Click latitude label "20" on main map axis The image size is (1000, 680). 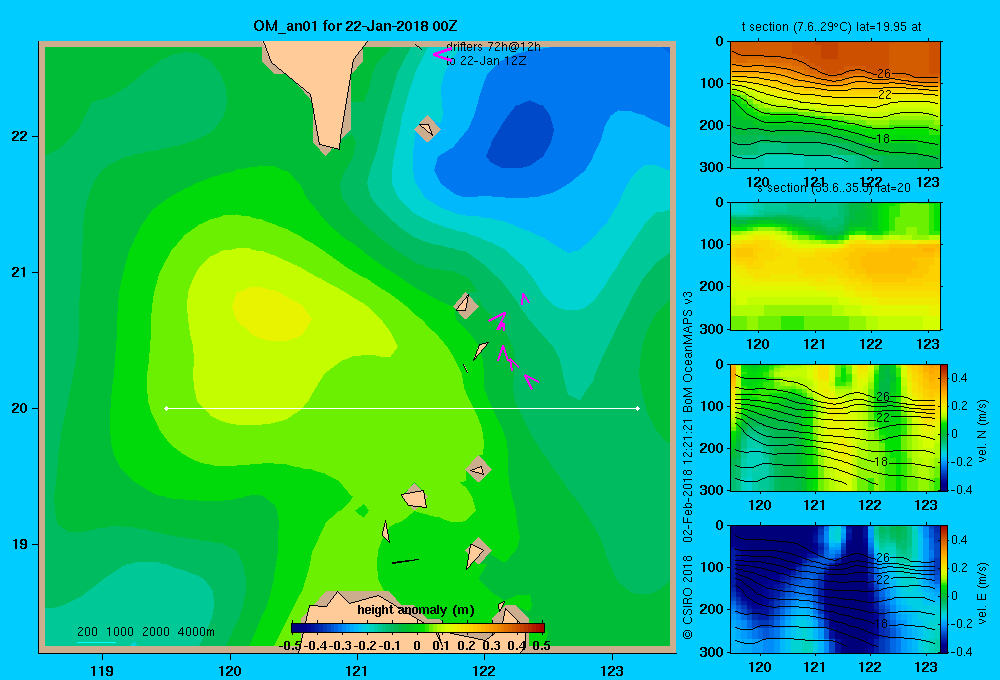(19, 408)
